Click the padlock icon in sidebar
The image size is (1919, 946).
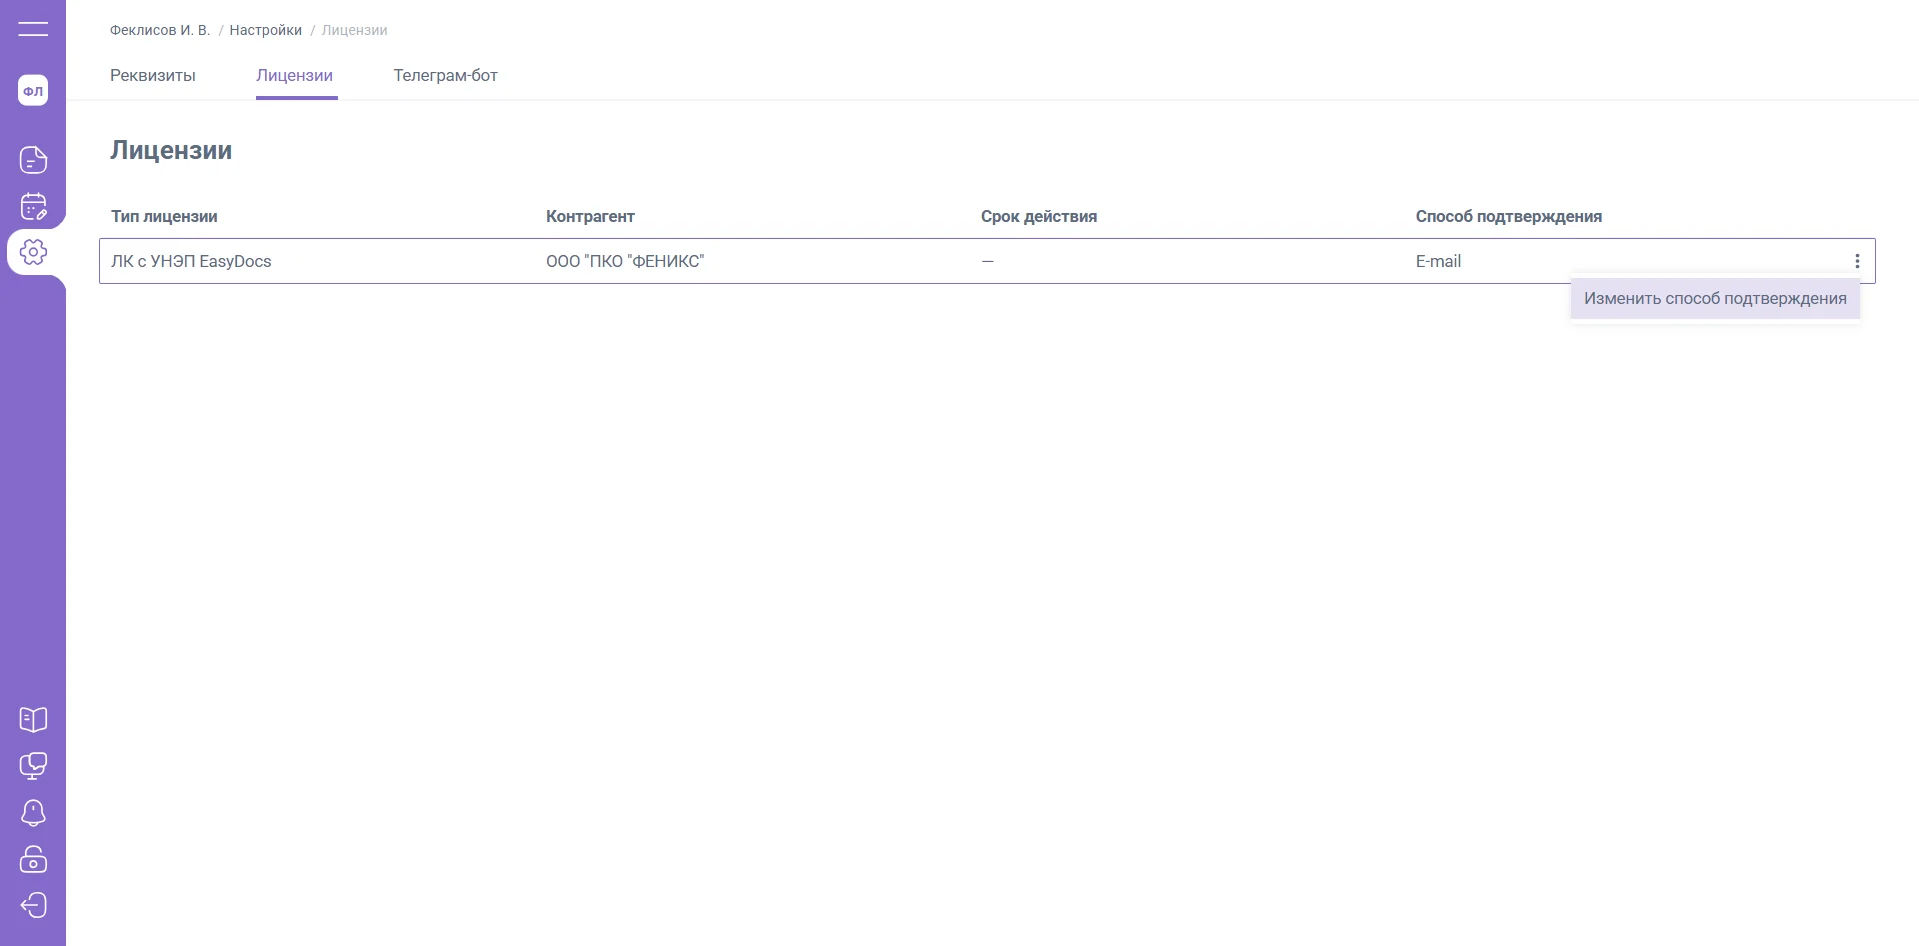(33, 859)
